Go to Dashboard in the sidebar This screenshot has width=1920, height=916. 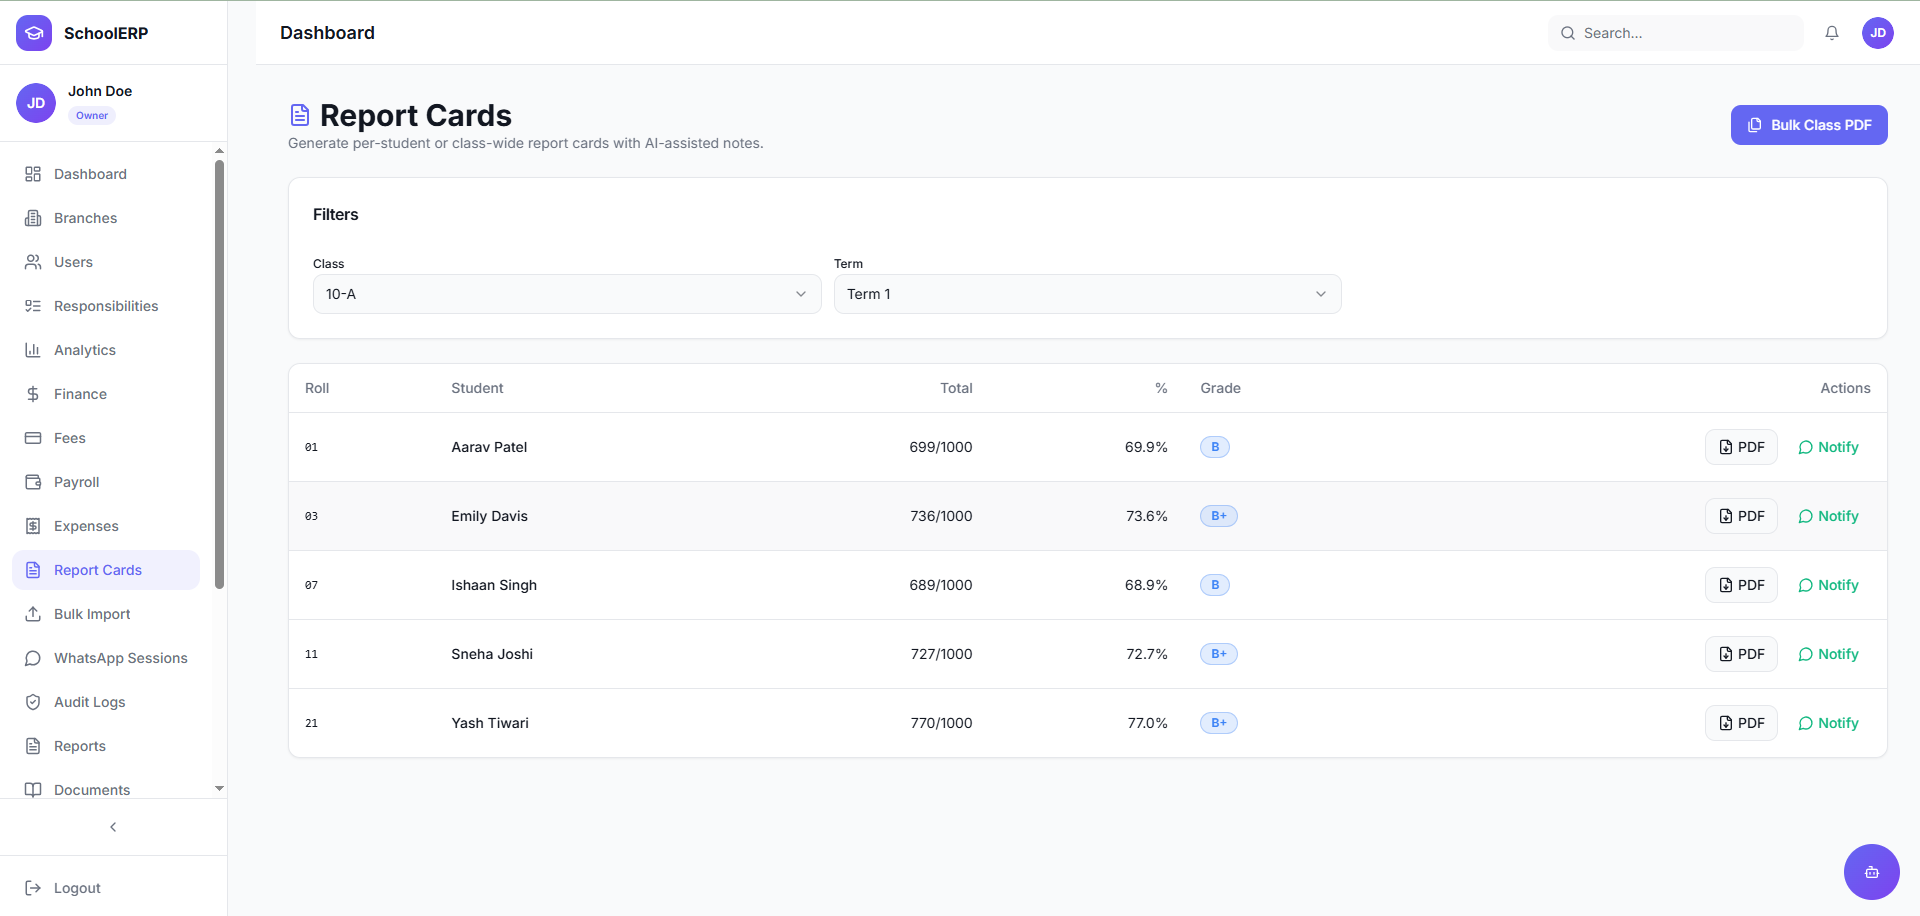coord(106,174)
